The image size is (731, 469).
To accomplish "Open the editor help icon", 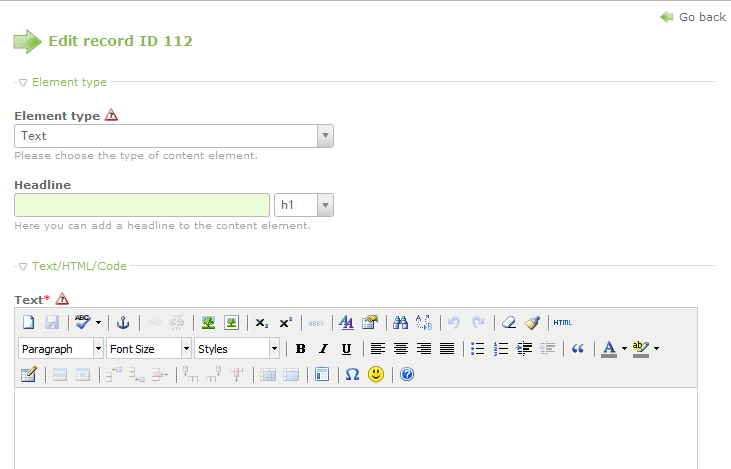I will coord(407,375).
